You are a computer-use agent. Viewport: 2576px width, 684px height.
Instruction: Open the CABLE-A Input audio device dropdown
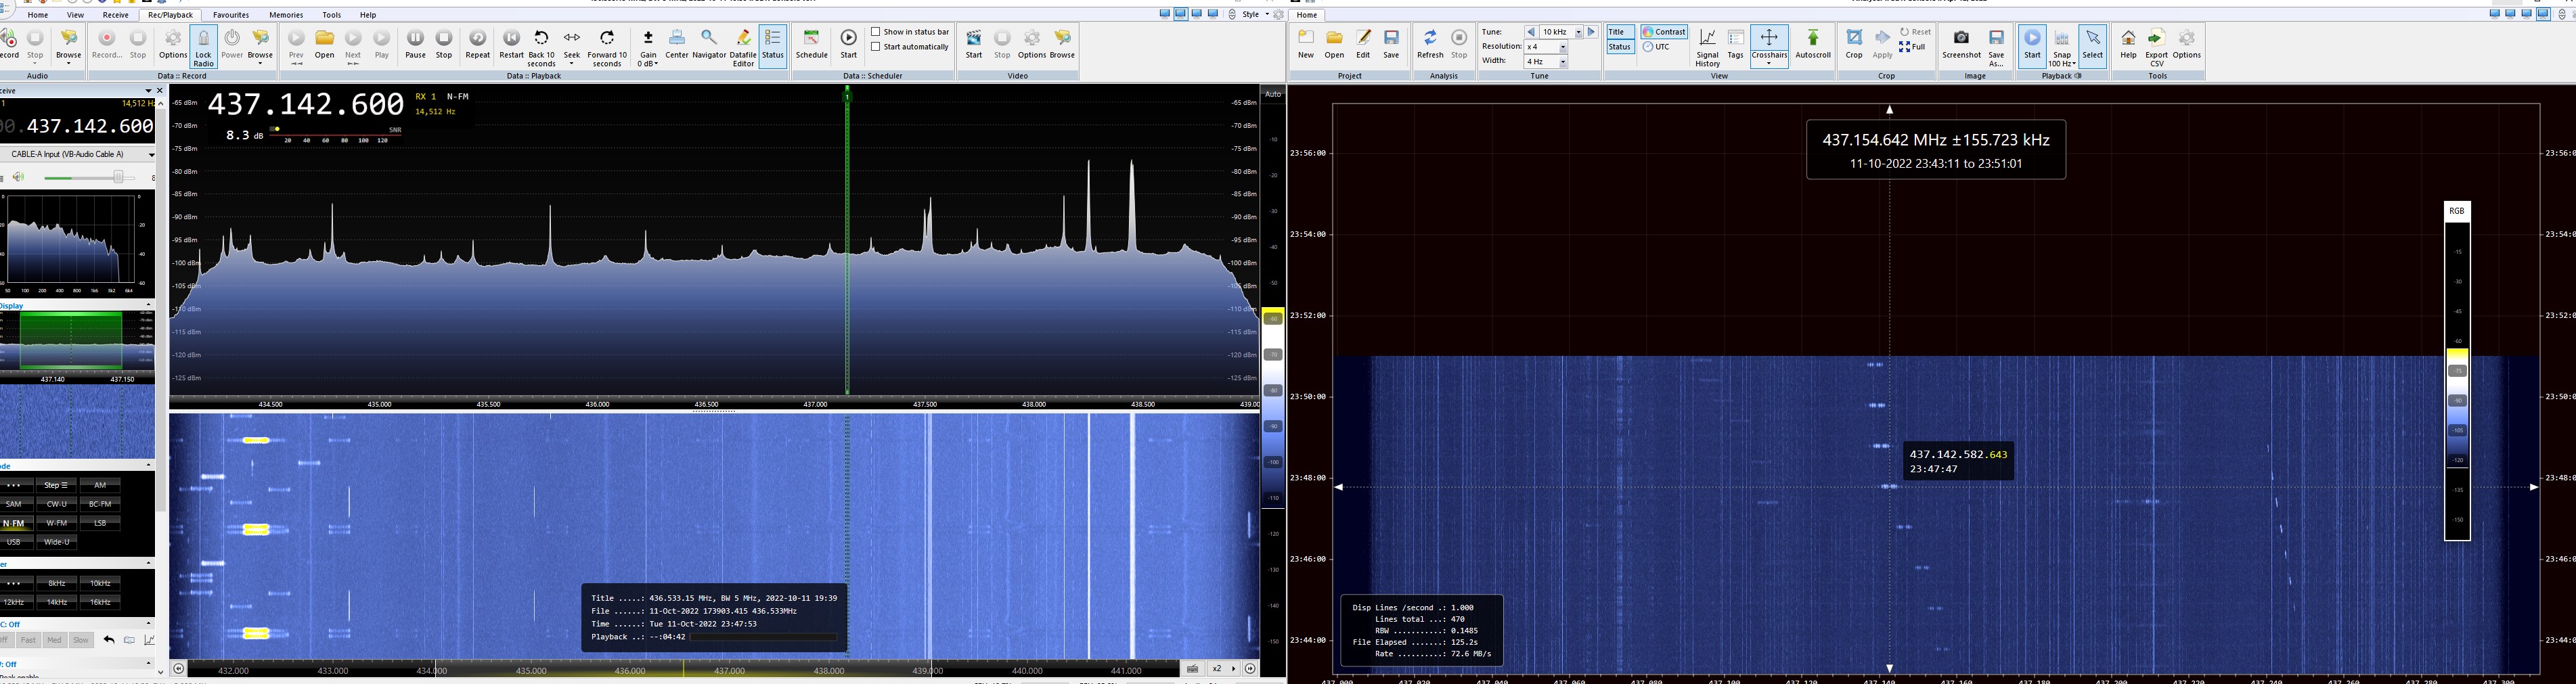(150, 154)
